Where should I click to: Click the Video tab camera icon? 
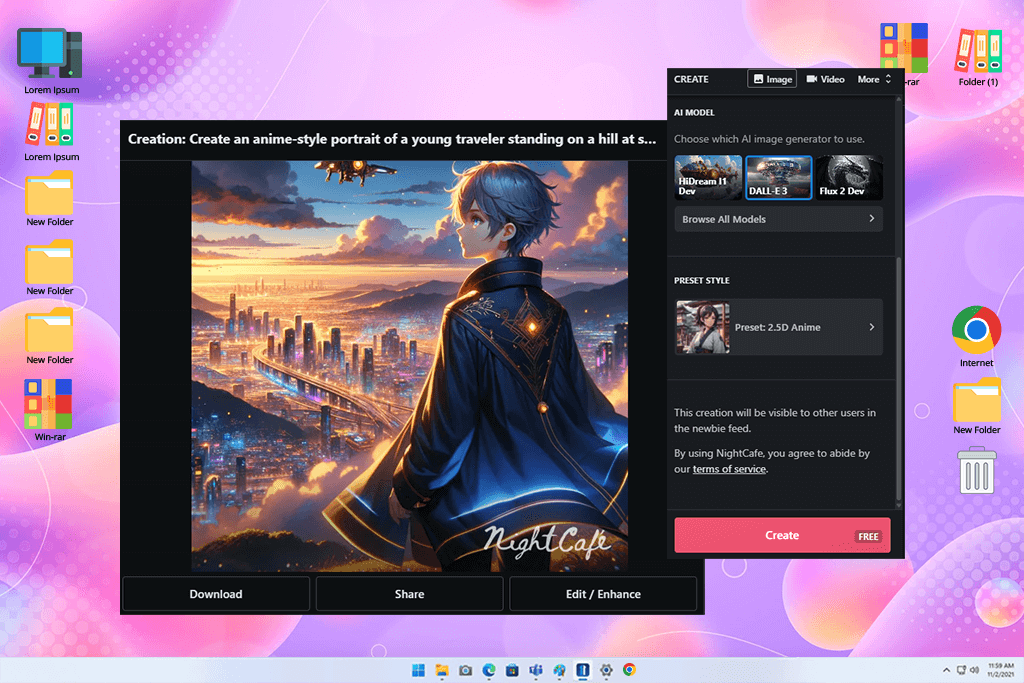point(812,79)
